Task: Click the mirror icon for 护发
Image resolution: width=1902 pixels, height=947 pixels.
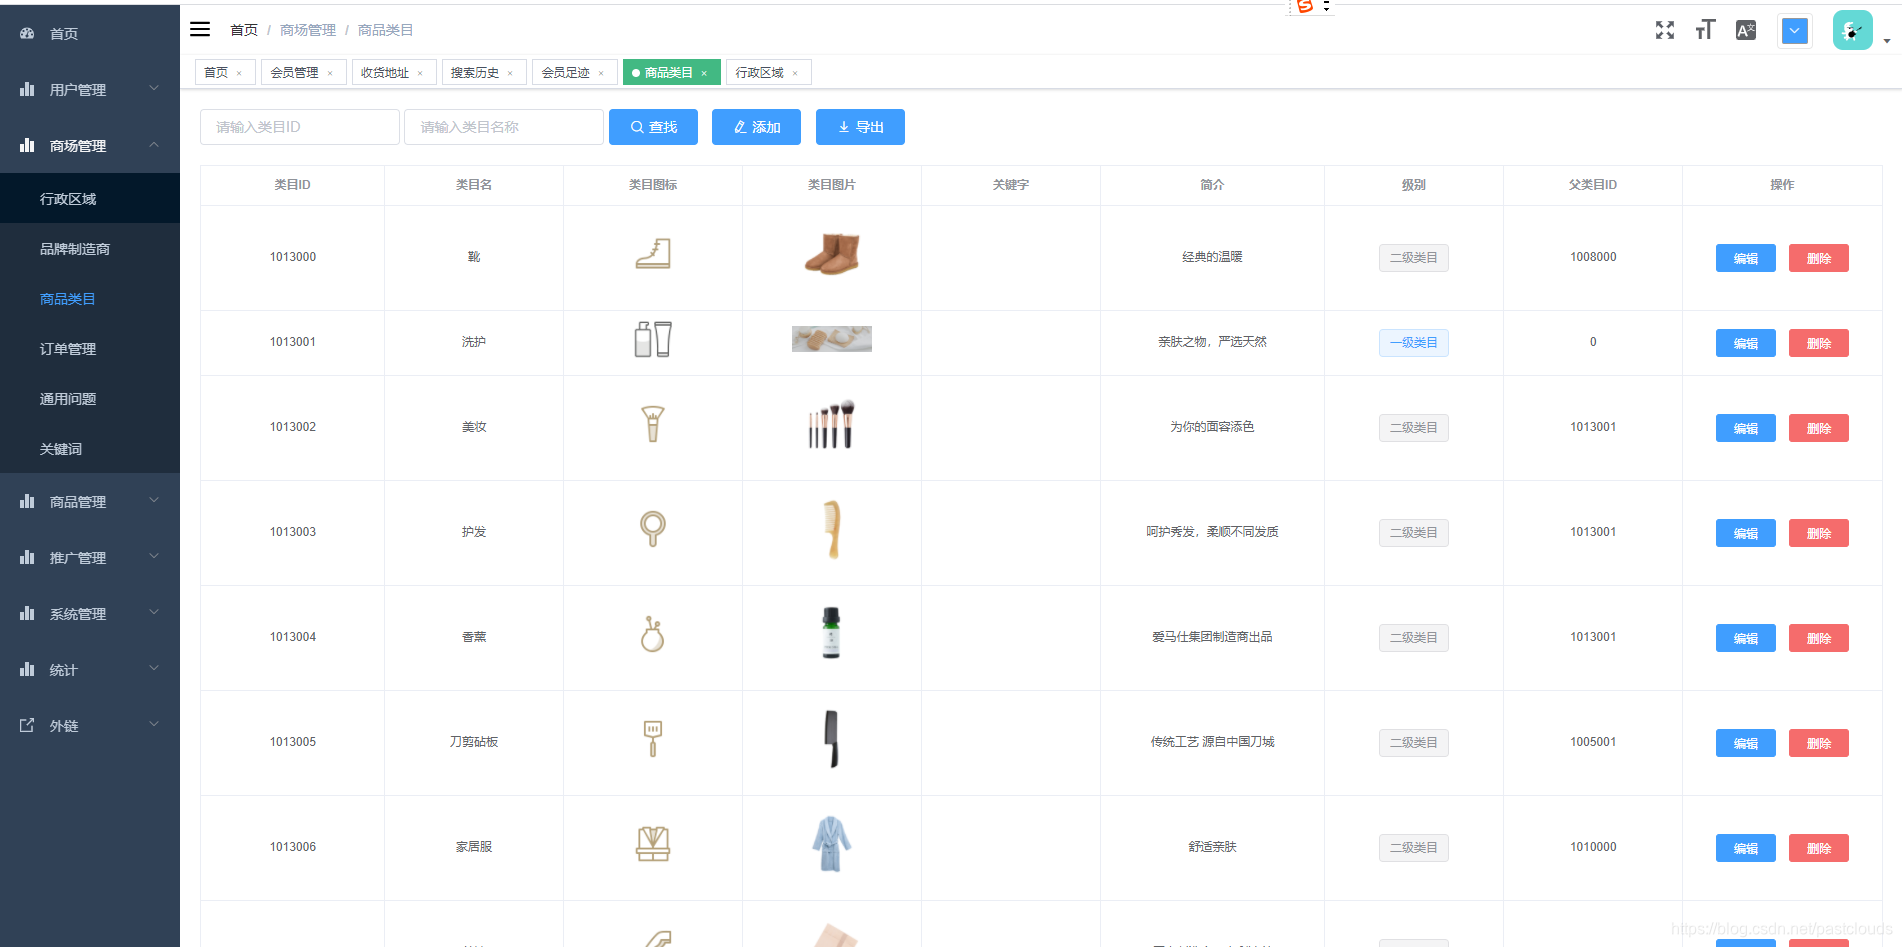Action: (653, 529)
